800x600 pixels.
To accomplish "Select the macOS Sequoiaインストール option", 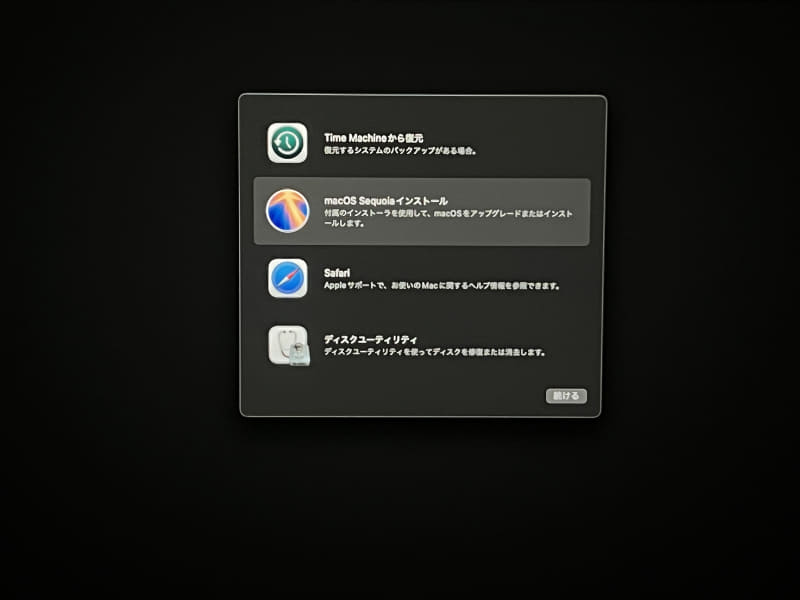I will click(420, 209).
